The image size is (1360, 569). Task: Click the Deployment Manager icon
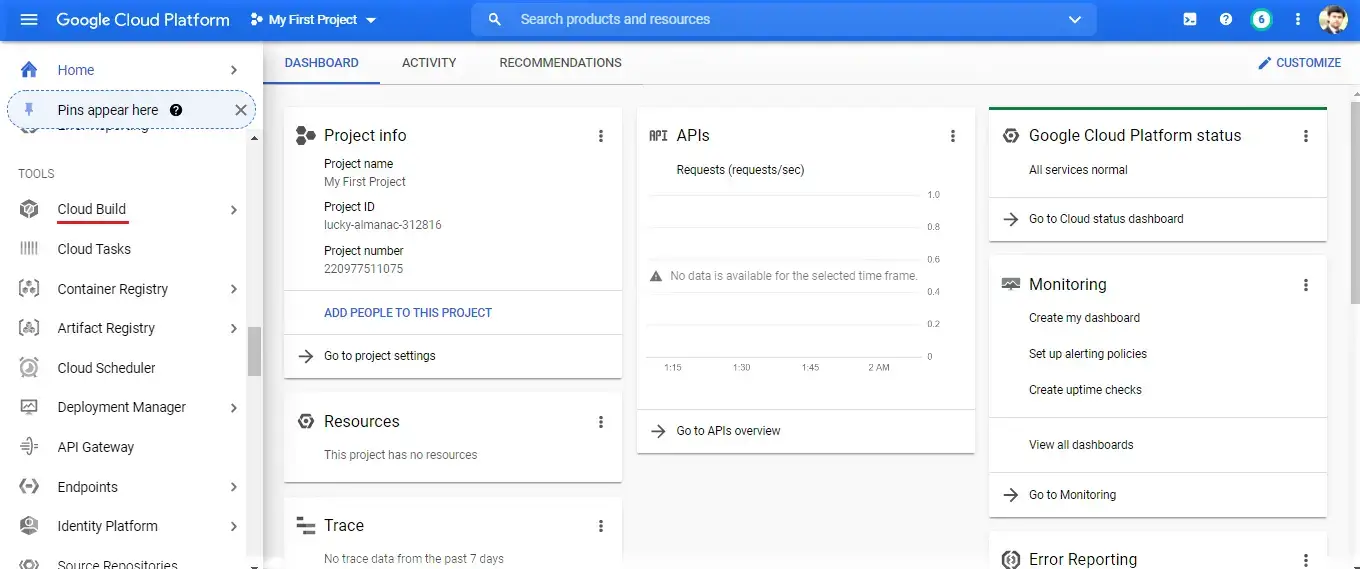click(x=29, y=407)
